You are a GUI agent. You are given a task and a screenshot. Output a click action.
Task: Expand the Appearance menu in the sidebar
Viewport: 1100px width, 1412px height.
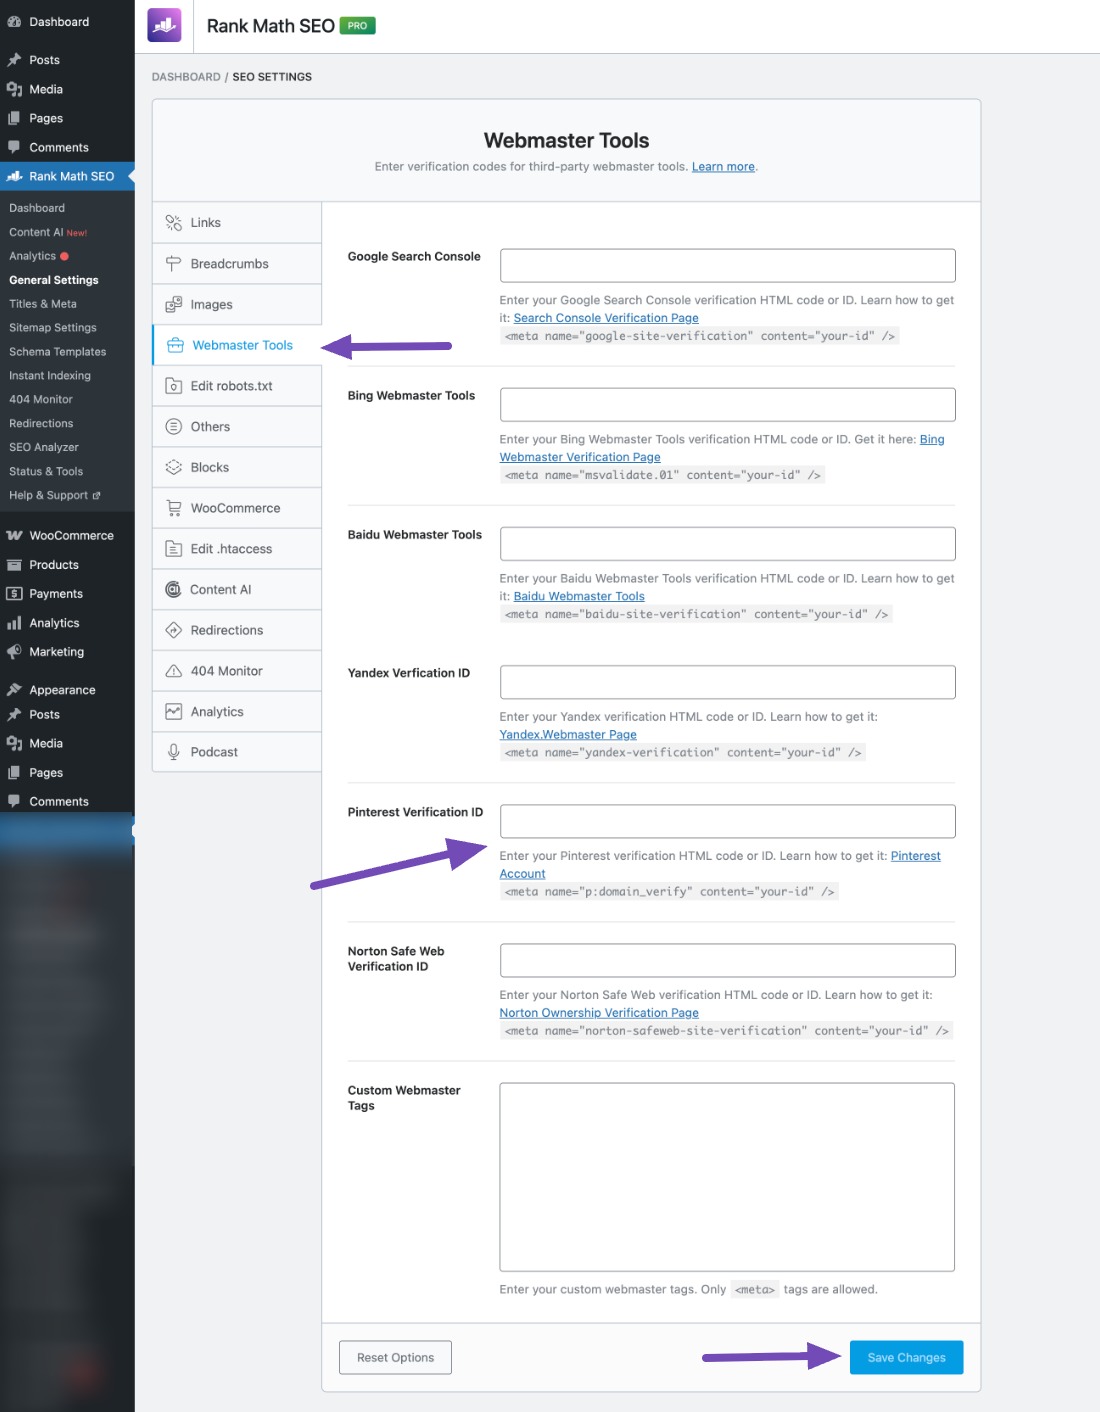pyautogui.click(x=62, y=689)
